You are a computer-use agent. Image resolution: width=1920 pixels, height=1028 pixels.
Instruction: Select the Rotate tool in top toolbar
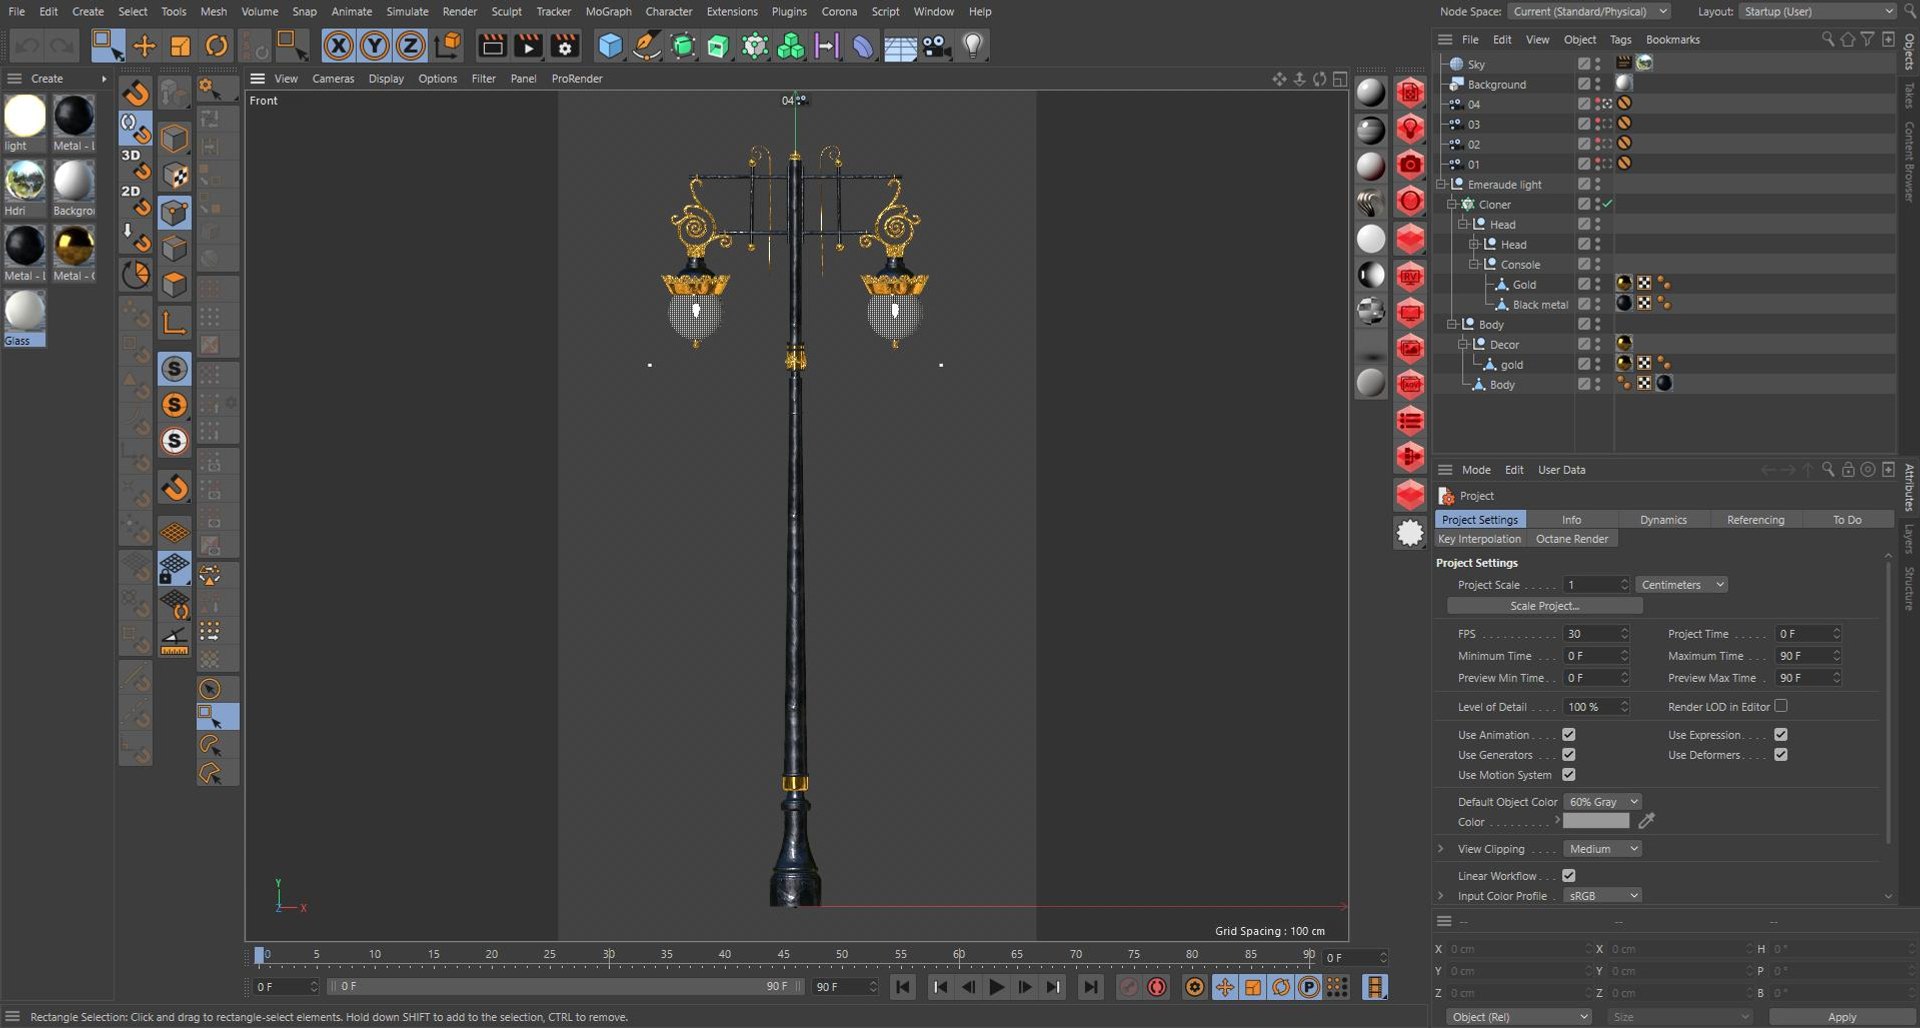pyautogui.click(x=216, y=46)
